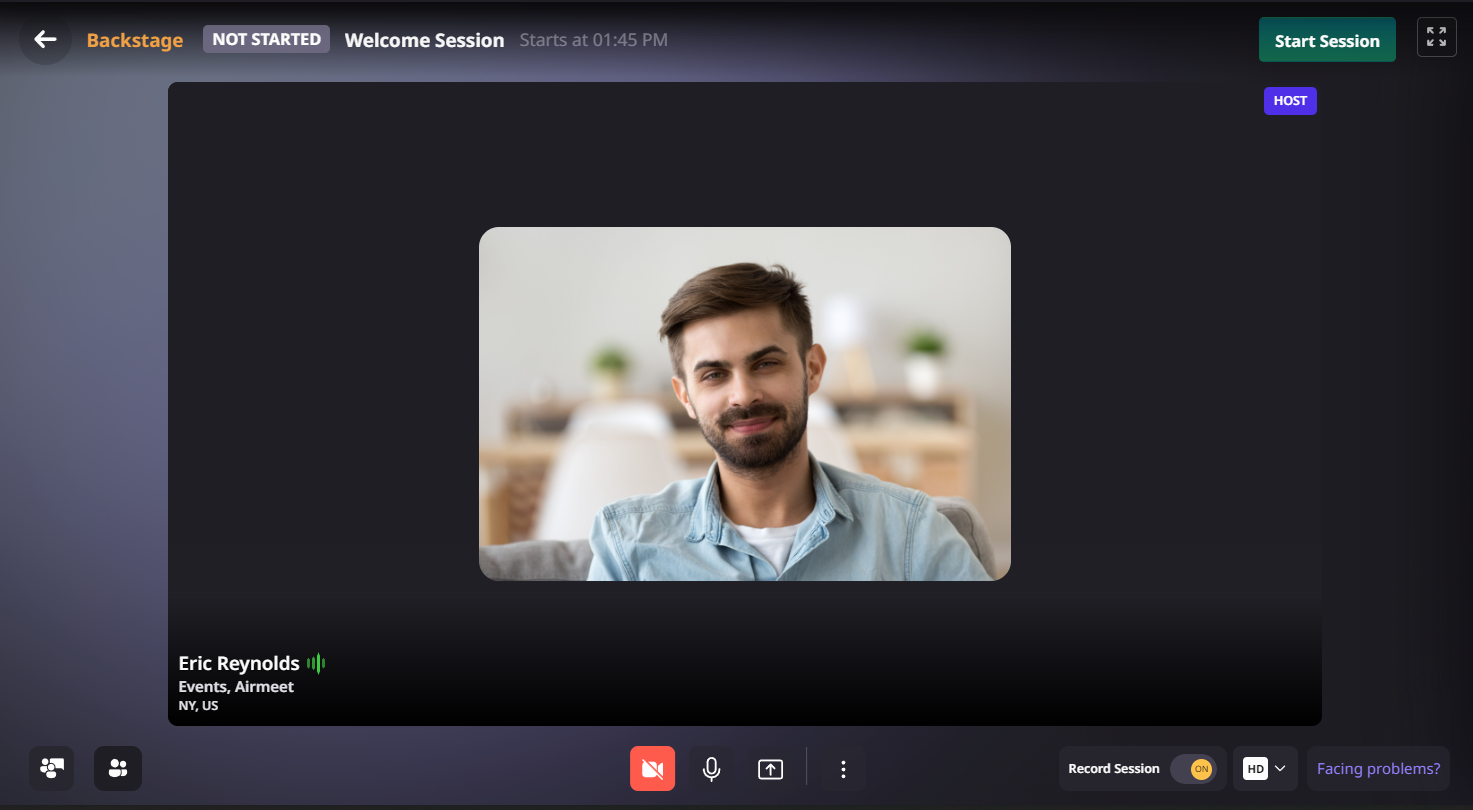Click the Backstage label
The width and height of the screenshot is (1473, 810).
[x=135, y=41]
